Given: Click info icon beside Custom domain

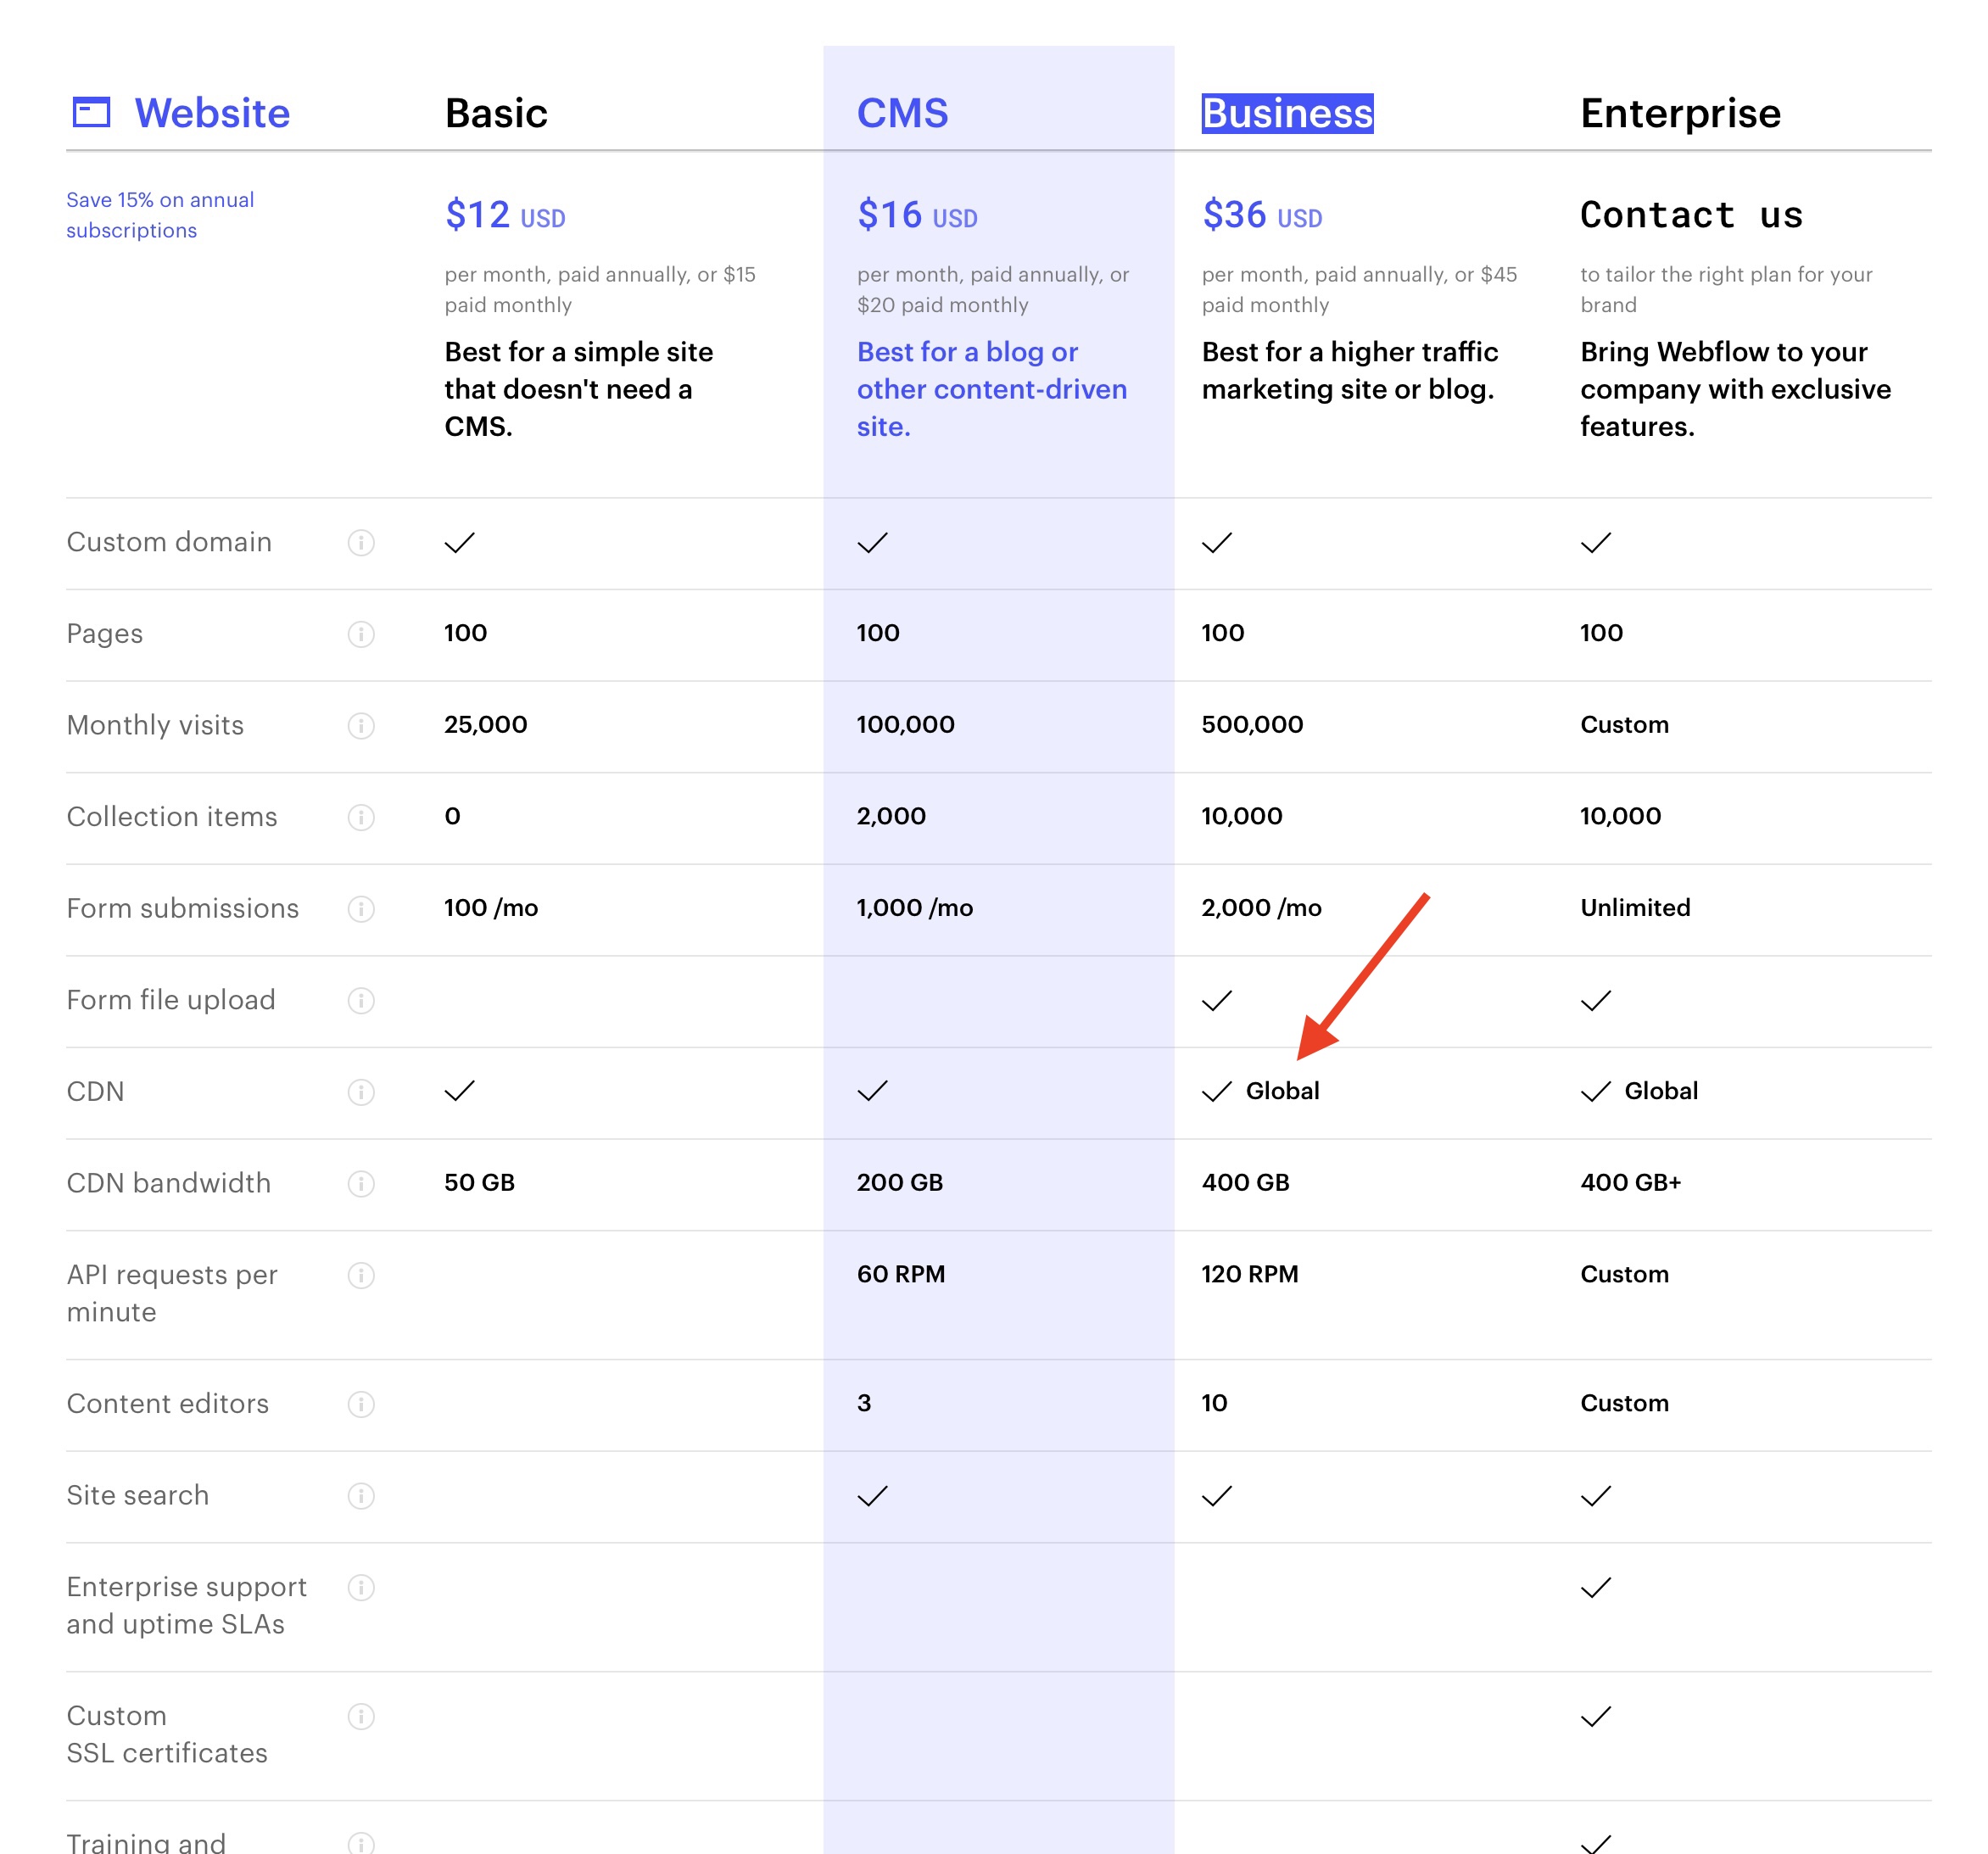Looking at the screenshot, I should (361, 543).
